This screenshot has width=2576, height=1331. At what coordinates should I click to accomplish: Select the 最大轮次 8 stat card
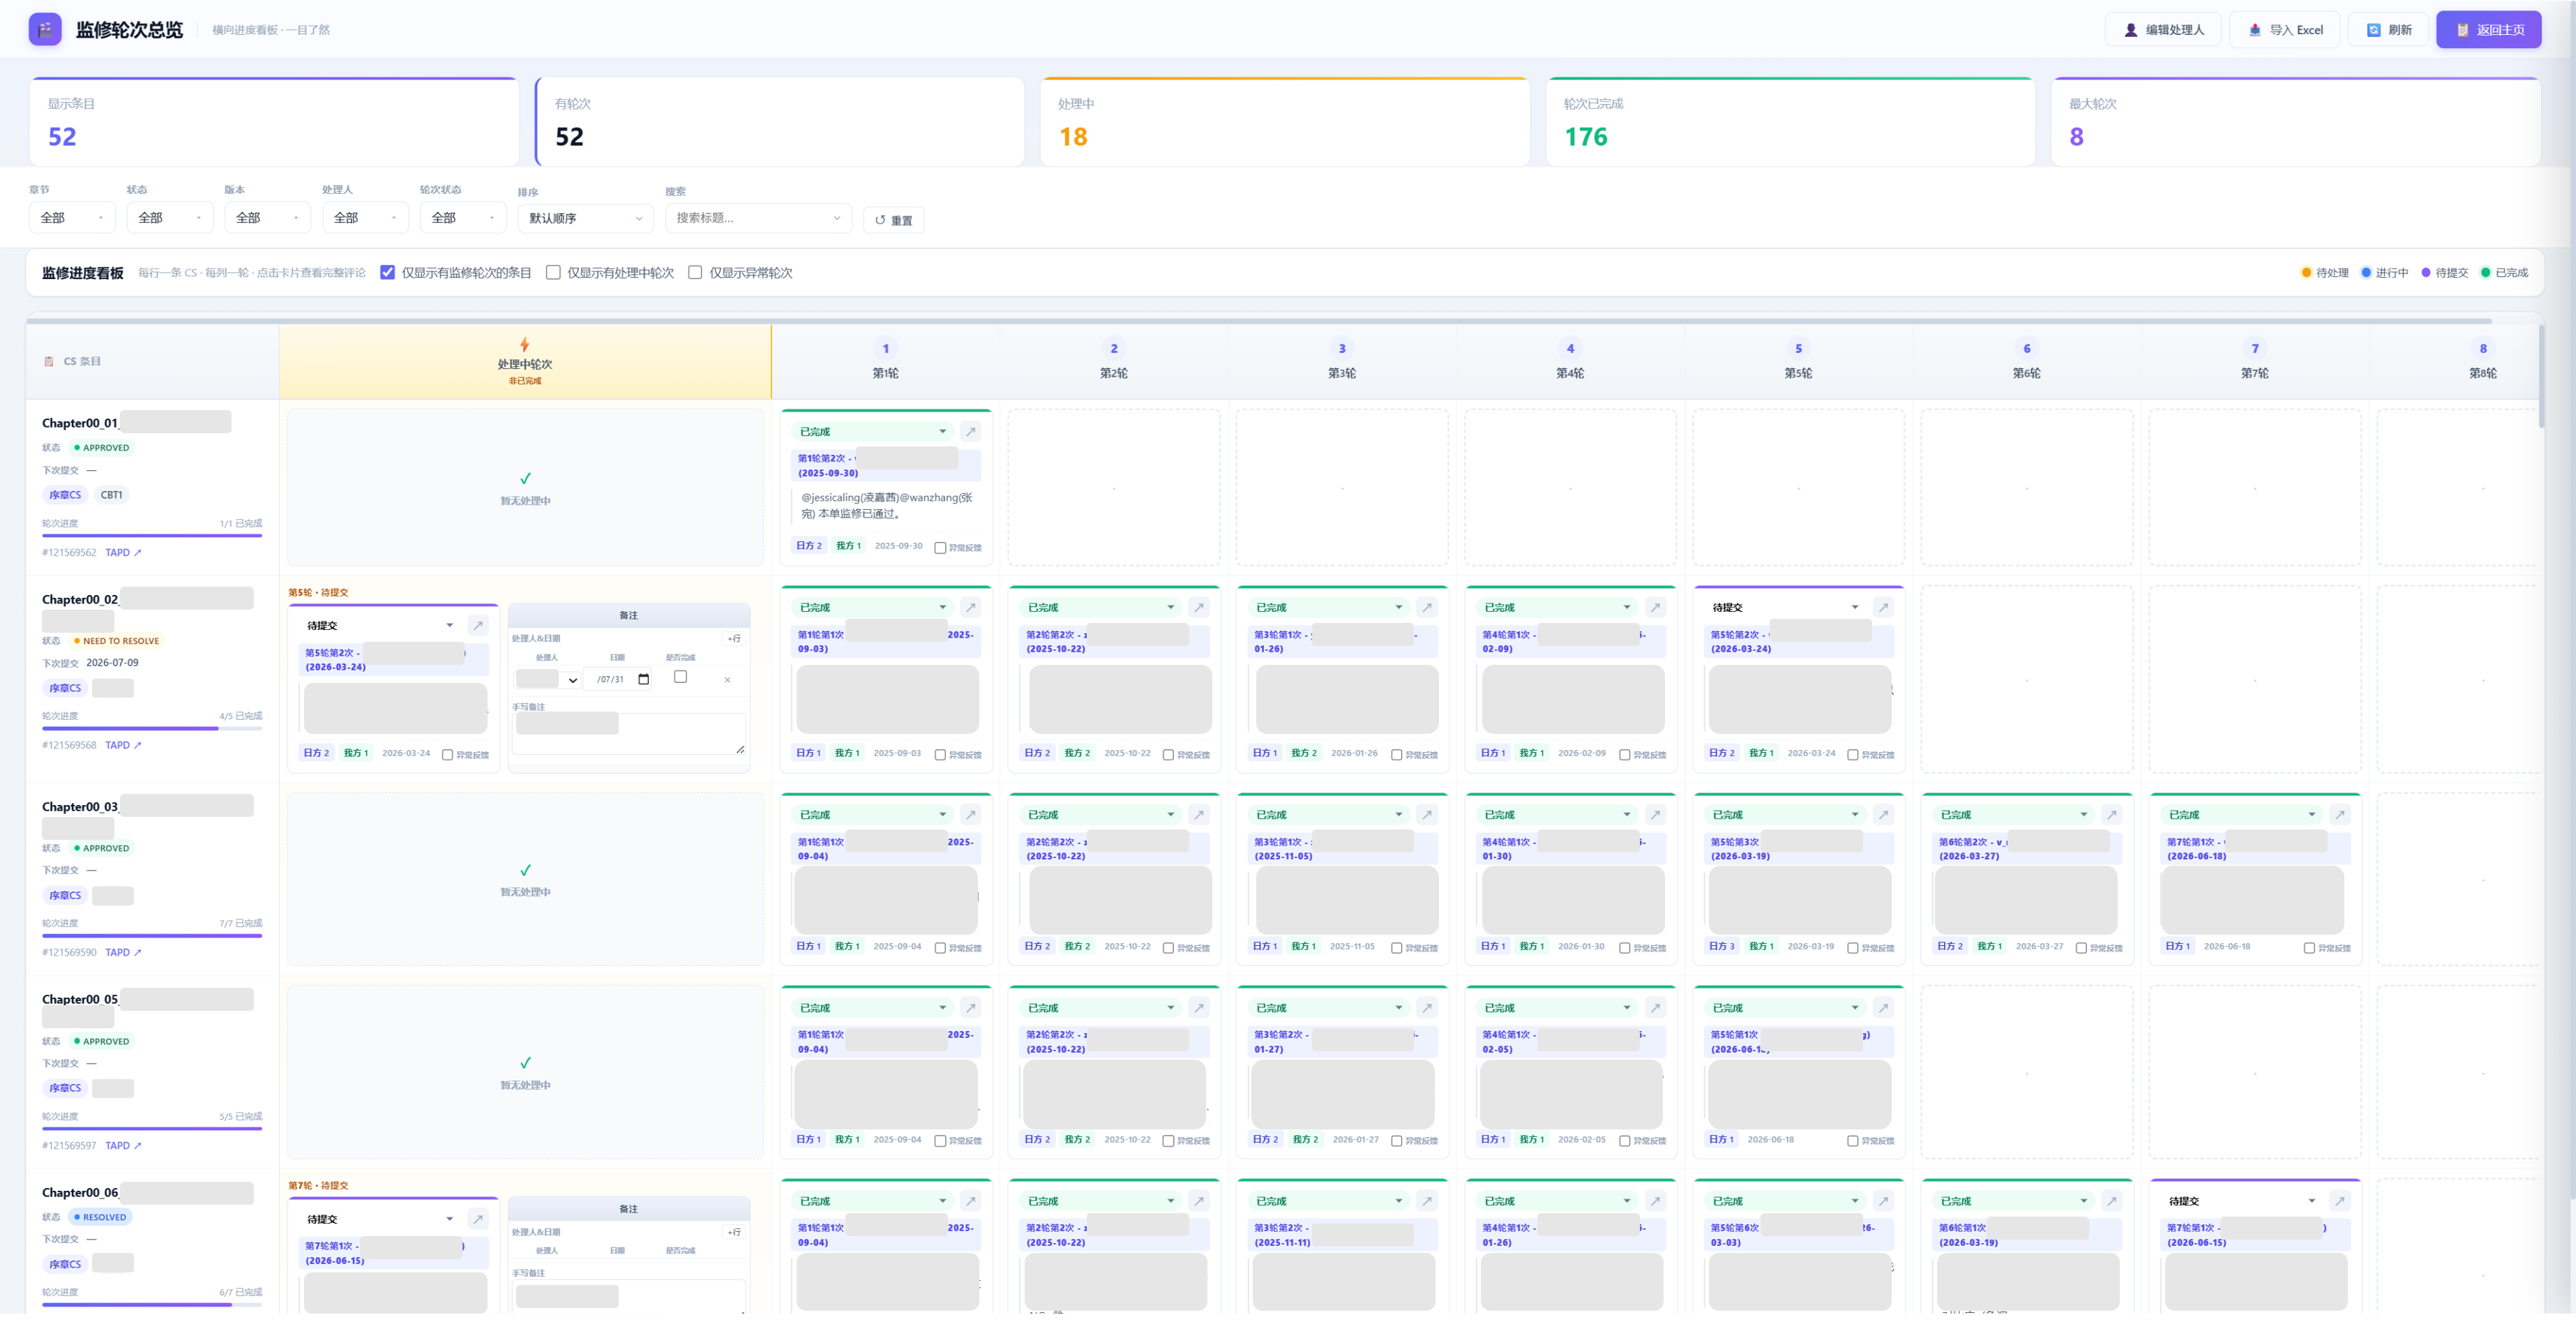2296,122
